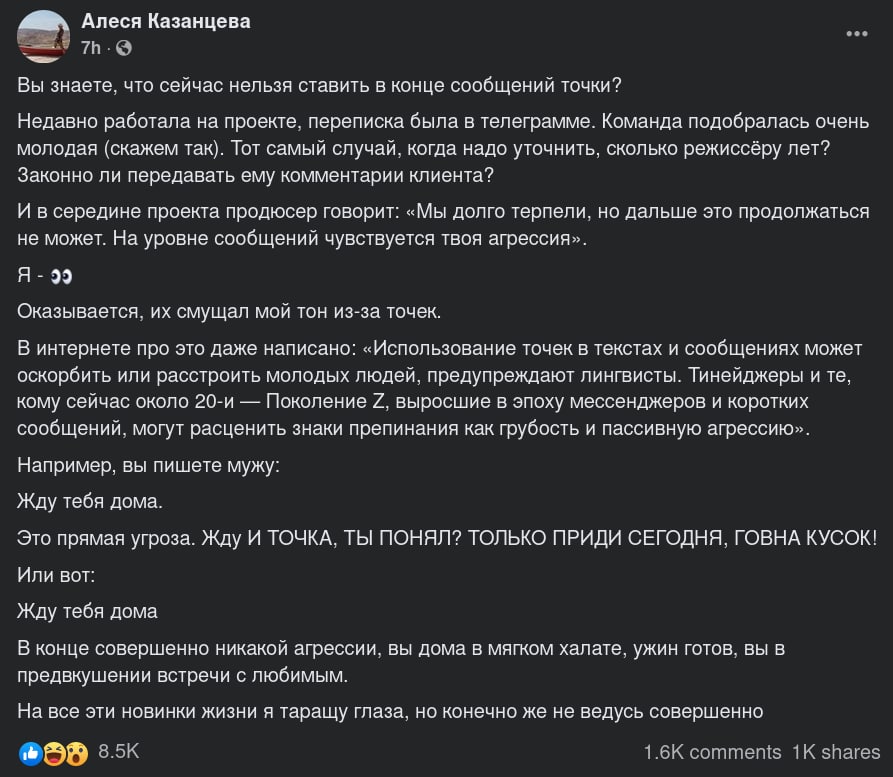Click the author's profile picture
The image size is (893, 777).
pyautogui.click(x=43, y=33)
